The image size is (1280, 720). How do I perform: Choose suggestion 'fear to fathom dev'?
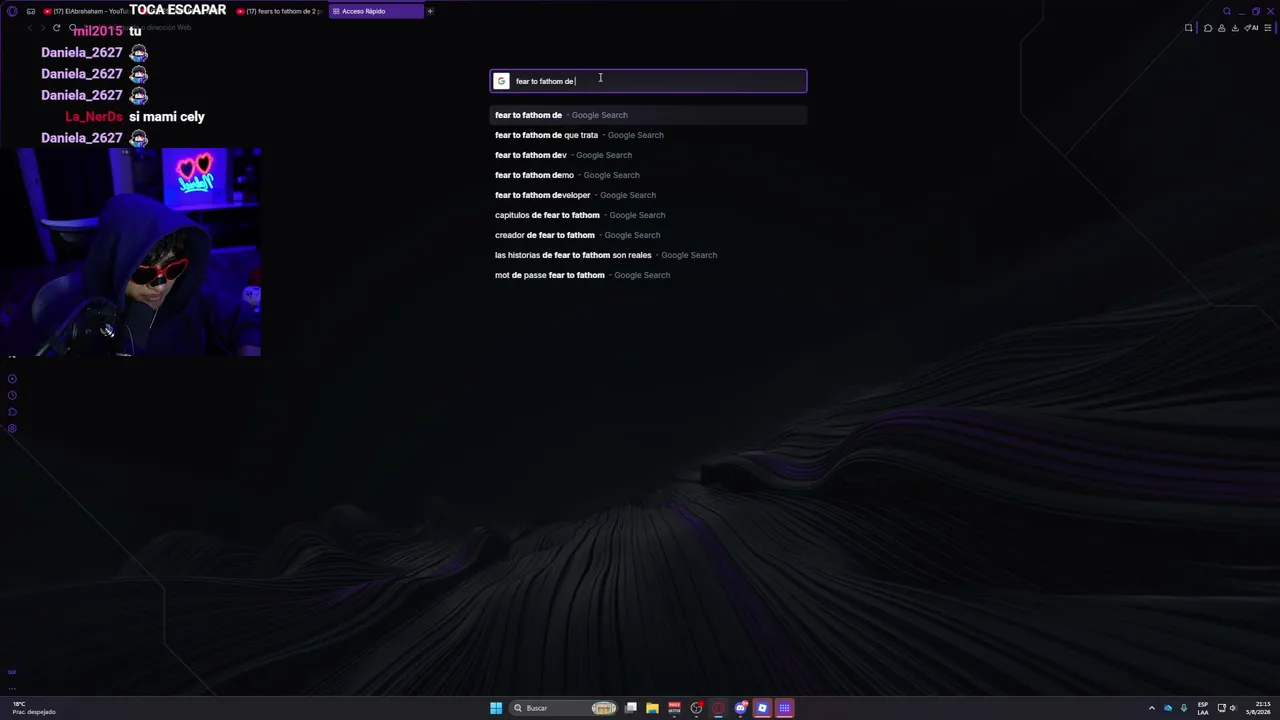tap(648, 155)
